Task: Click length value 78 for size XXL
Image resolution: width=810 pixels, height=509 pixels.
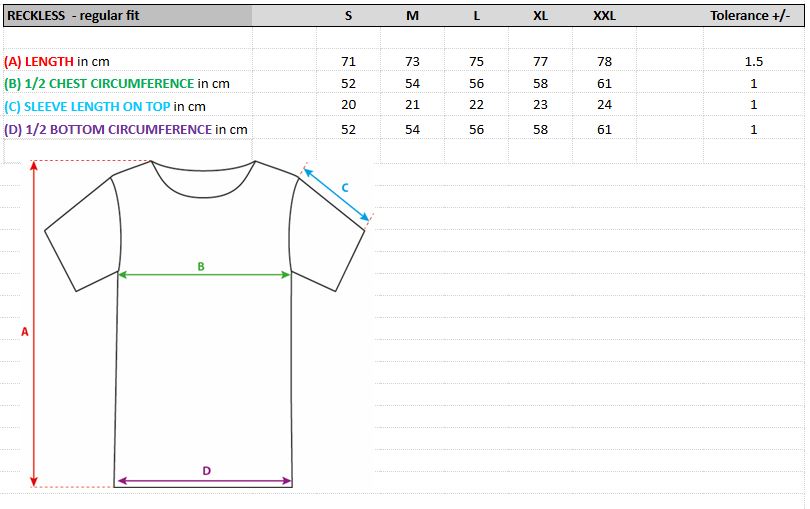Action: (604, 61)
